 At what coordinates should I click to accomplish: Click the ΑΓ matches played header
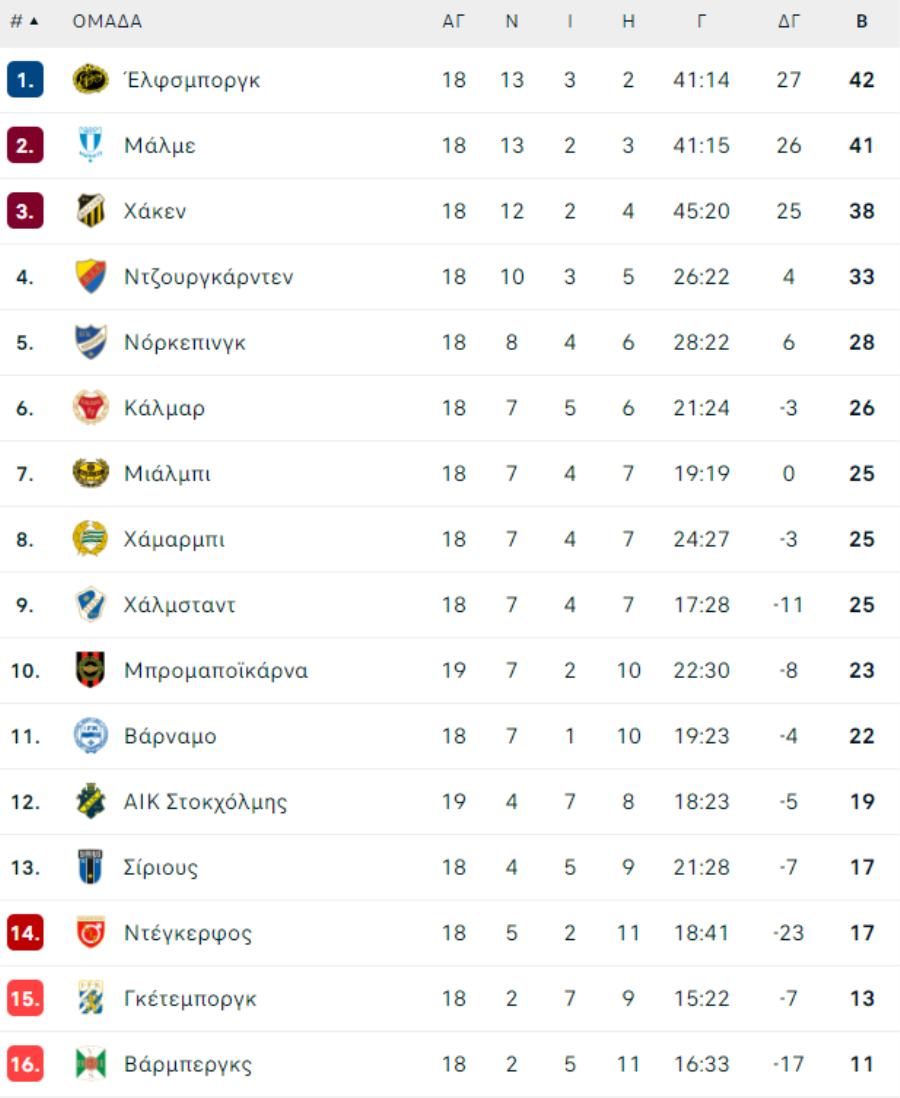tap(454, 22)
